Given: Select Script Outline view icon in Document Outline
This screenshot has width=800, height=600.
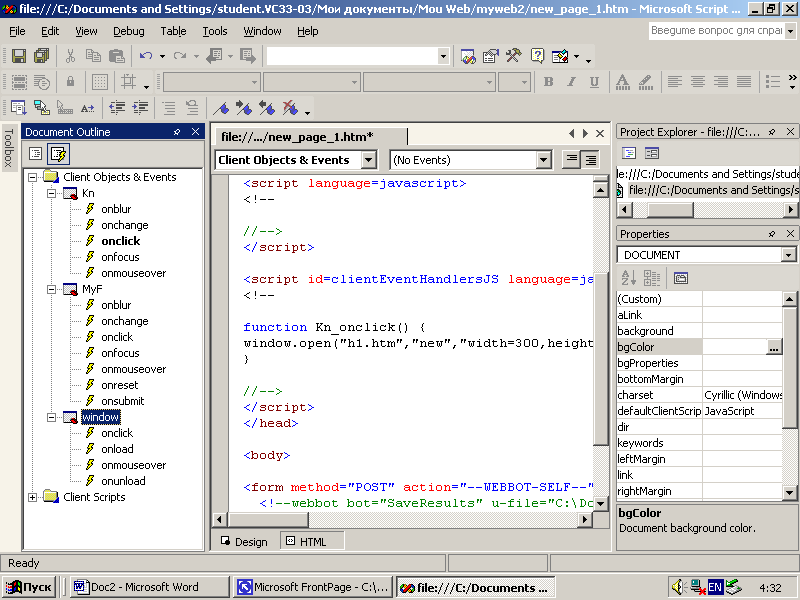Looking at the screenshot, I should 59,154.
